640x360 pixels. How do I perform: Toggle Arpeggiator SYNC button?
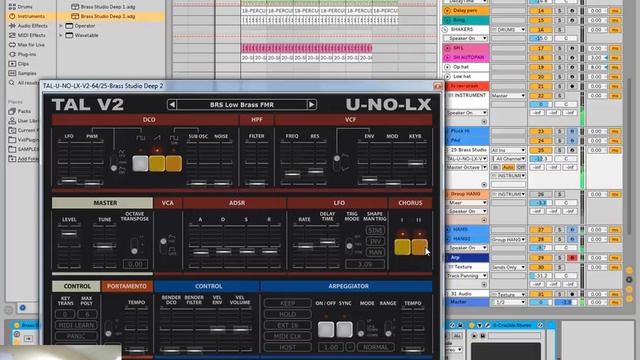click(x=344, y=329)
